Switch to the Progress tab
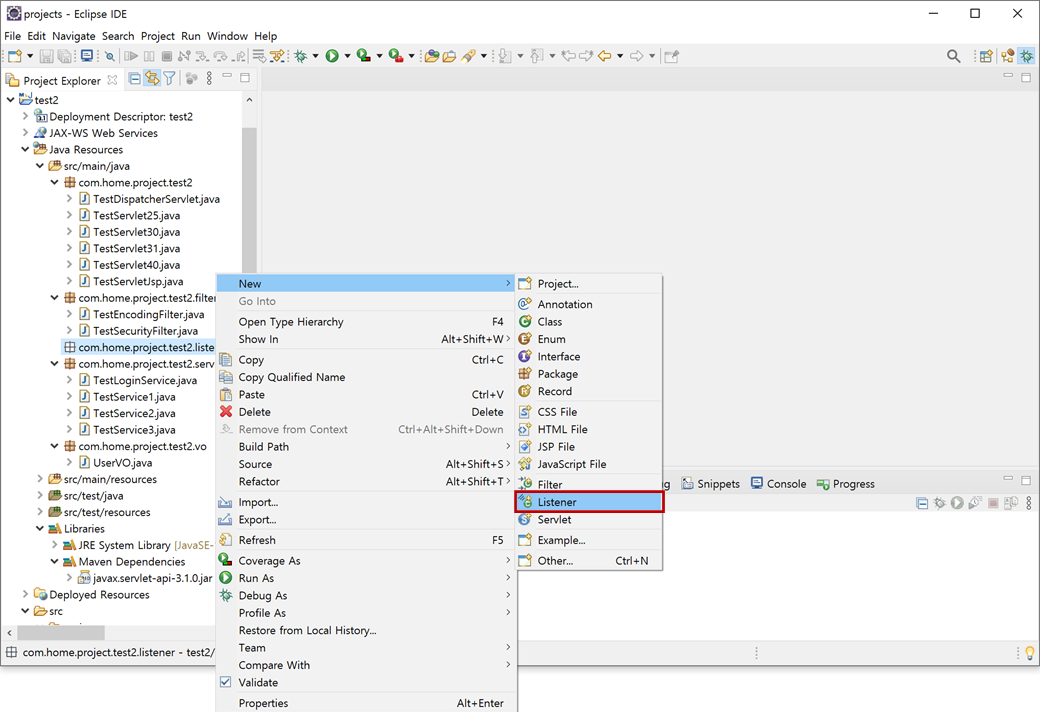The height and width of the screenshot is (712, 1040). 846,484
